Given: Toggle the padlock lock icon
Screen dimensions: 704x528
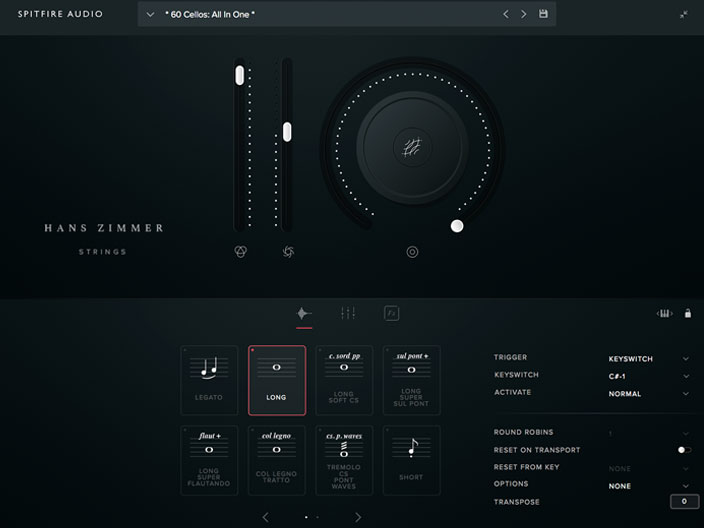Looking at the screenshot, I should [688, 313].
